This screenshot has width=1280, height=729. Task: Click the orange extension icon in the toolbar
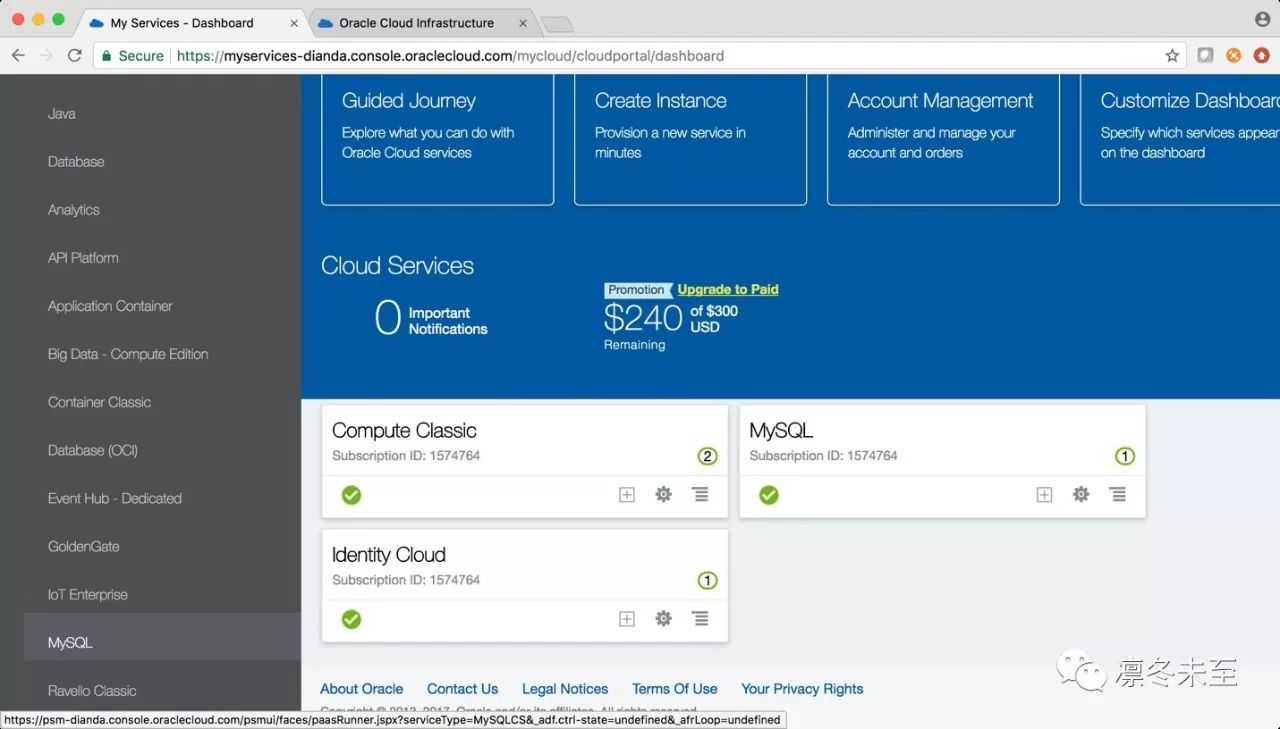click(1233, 56)
